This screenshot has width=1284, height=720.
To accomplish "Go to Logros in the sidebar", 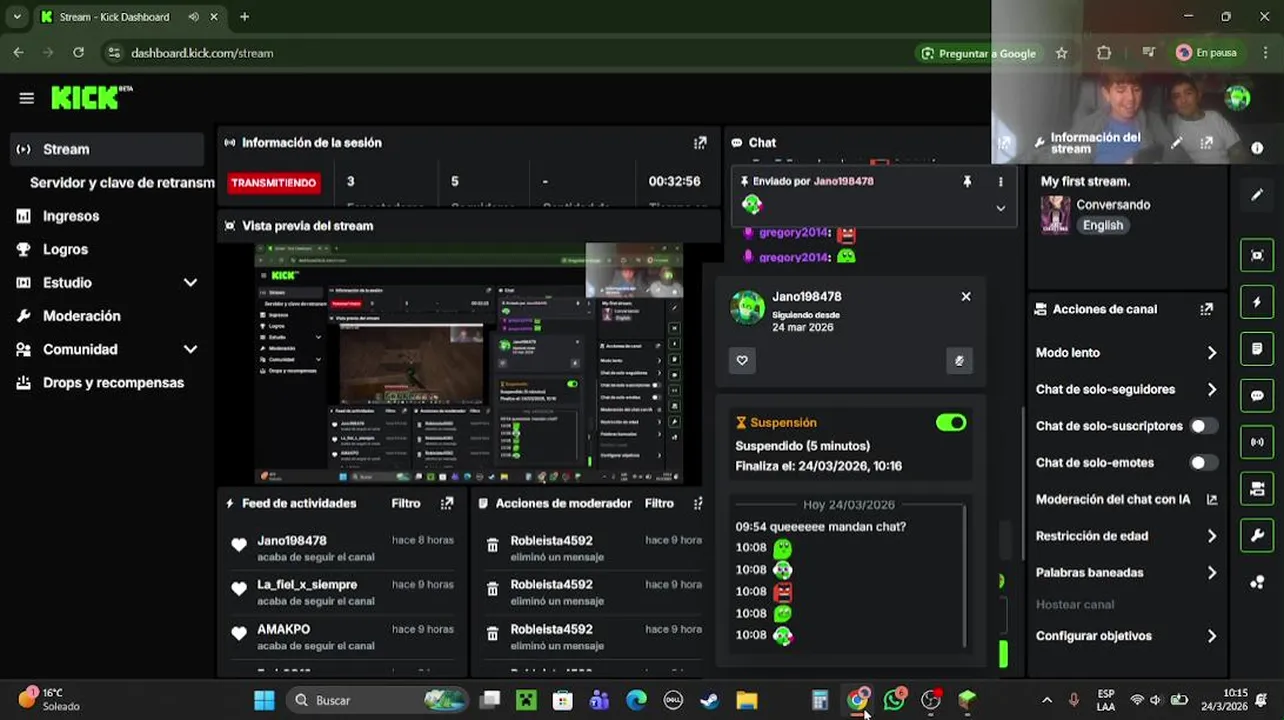I will click(x=65, y=250).
